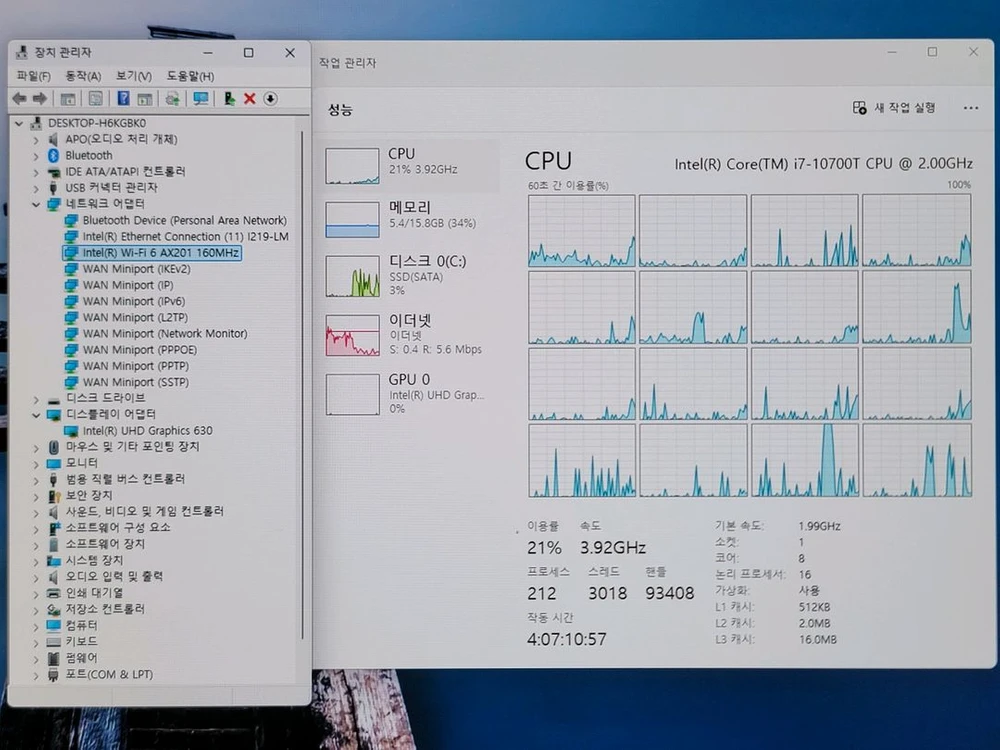Toggle the console tree pane toolbar icon
Screen dimensions: 1000x750
(x=68, y=99)
